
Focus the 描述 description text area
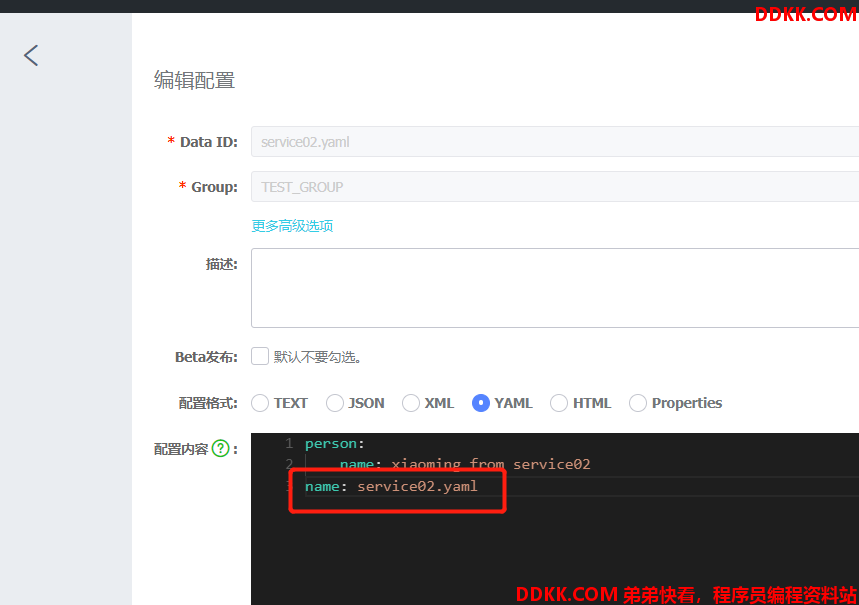[554, 288]
